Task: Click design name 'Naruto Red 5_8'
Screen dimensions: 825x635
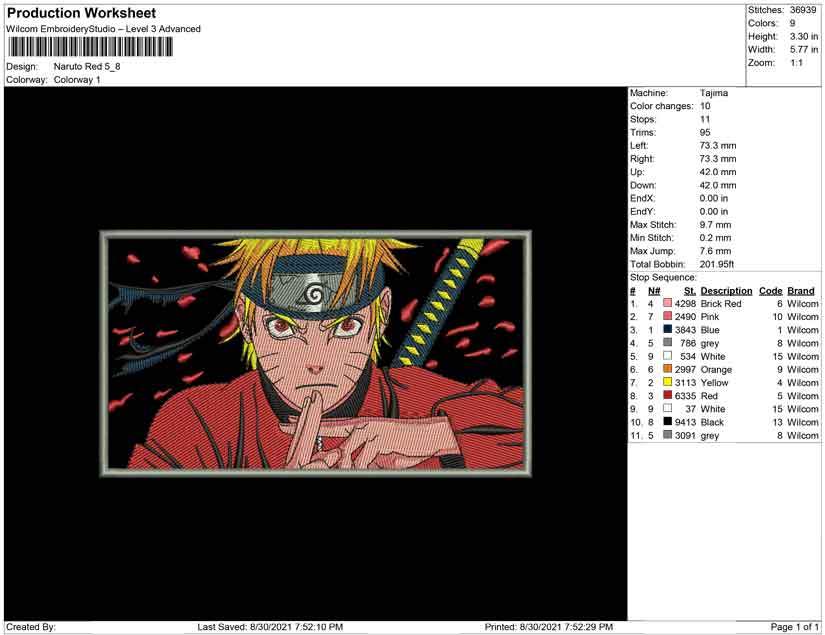Action: [87, 66]
